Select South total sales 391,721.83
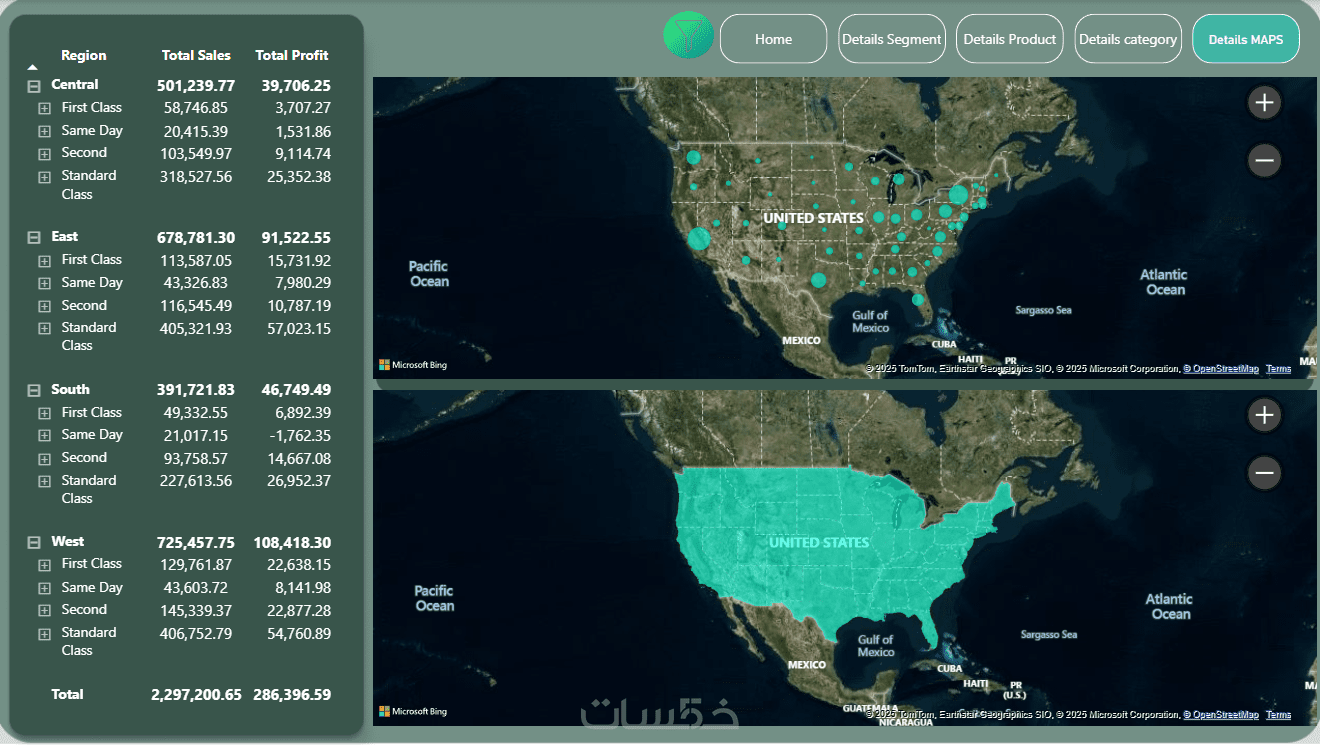 click(196, 390)
